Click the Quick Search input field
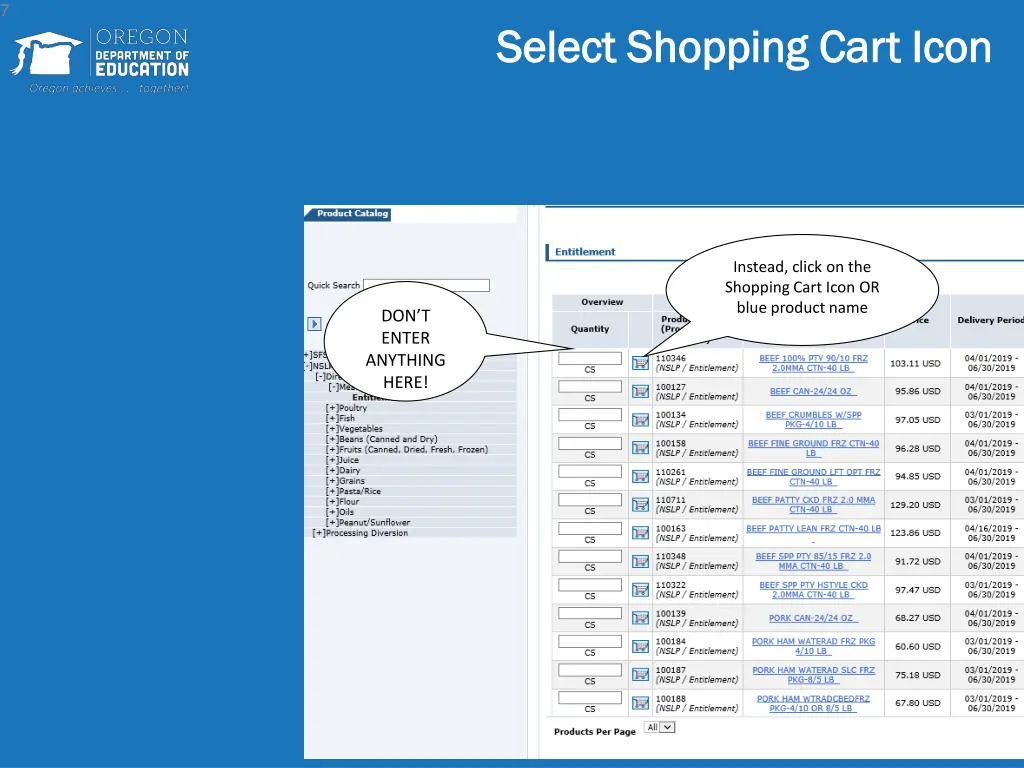Viewport: 1024px width, 768px height. tap(426, 285)
